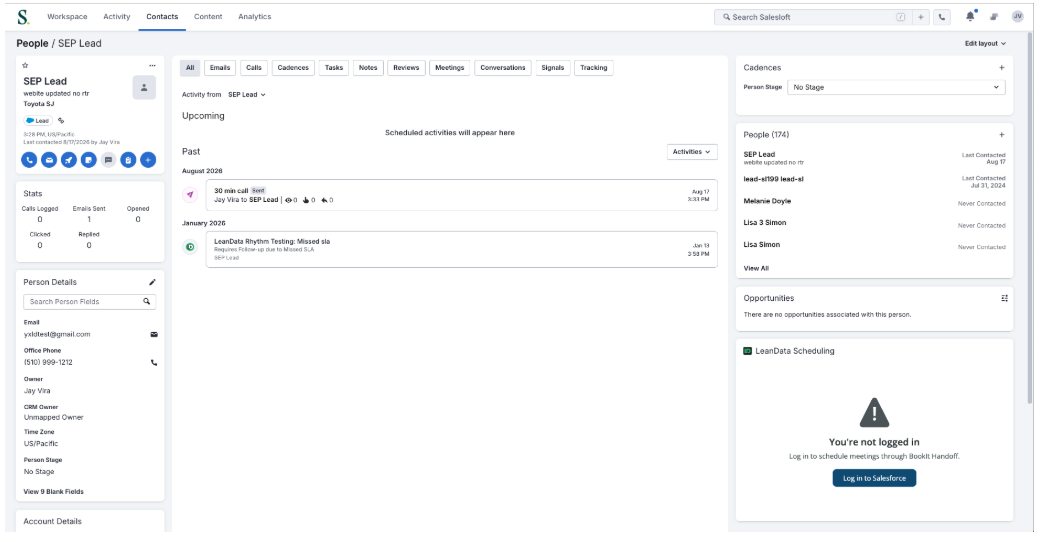
Task: Open notifications bell
Action: [970, 17]
